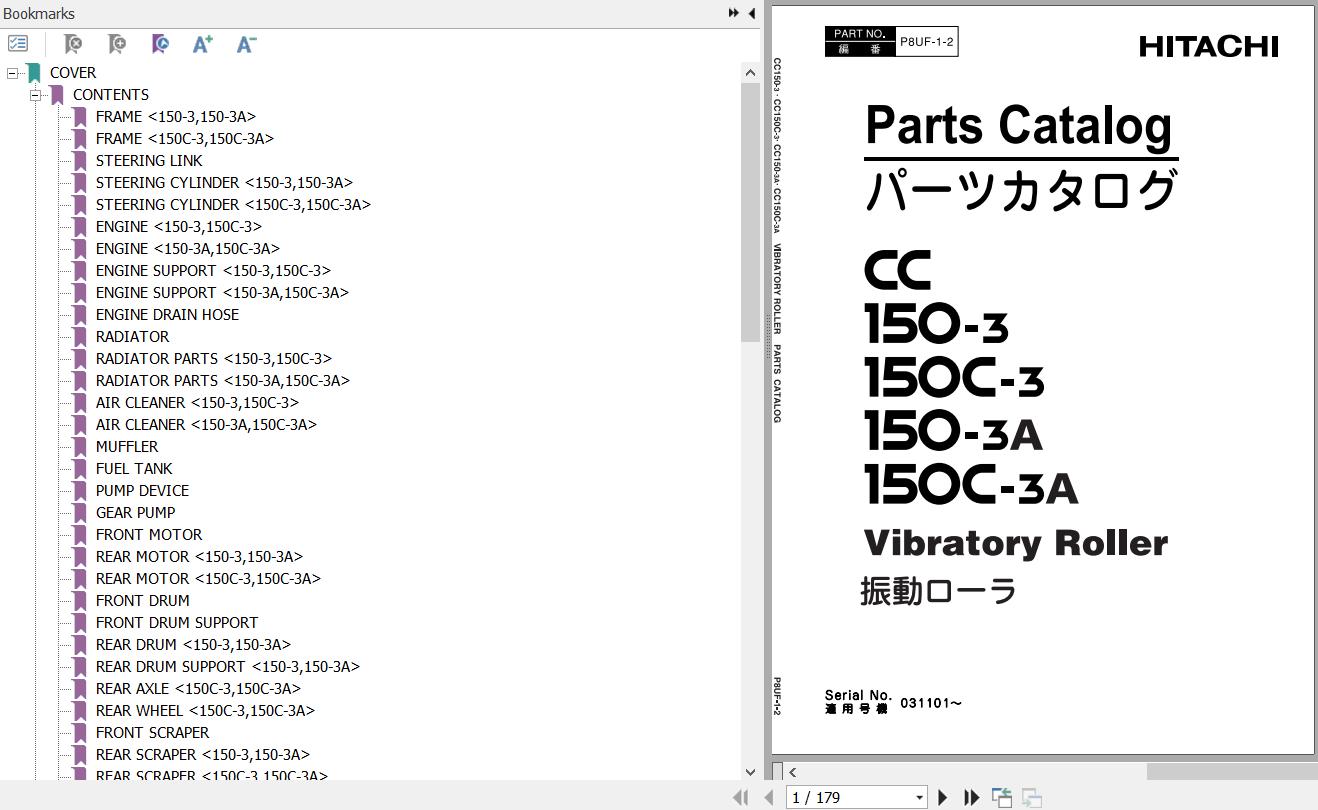1318x810 pixels.
Task: Select REAR DRUM SUPPORT <150-3,150-3A> bookmark
Action: pyautogui.click(x=228, y=667)
